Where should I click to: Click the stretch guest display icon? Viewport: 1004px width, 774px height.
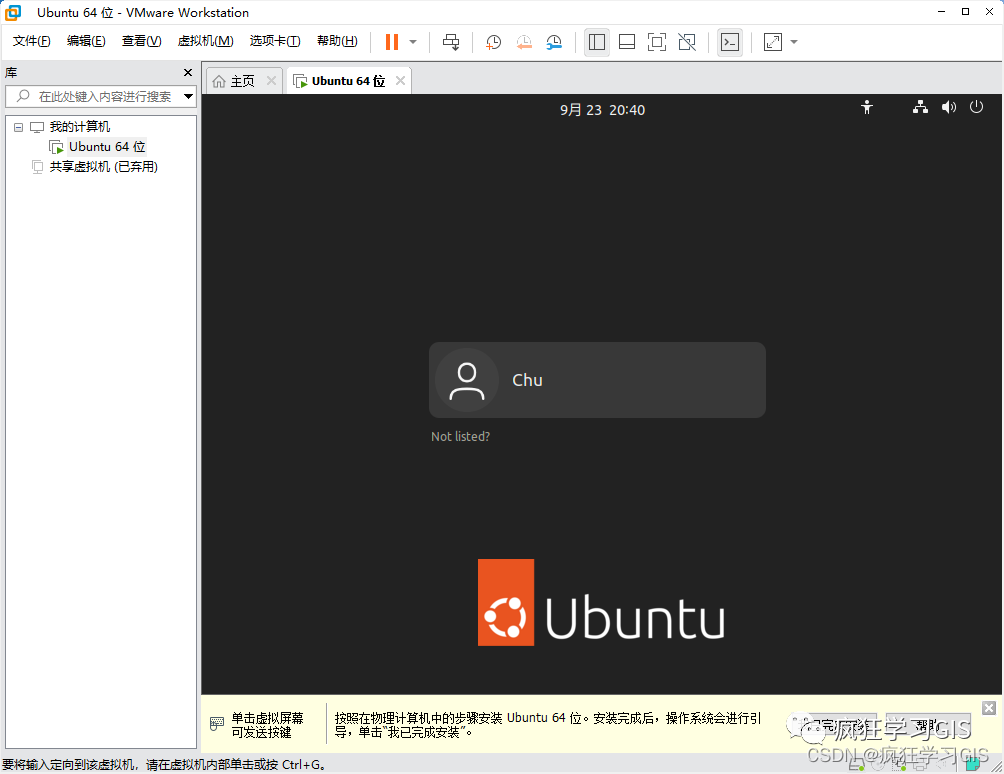tap(773, 42)
